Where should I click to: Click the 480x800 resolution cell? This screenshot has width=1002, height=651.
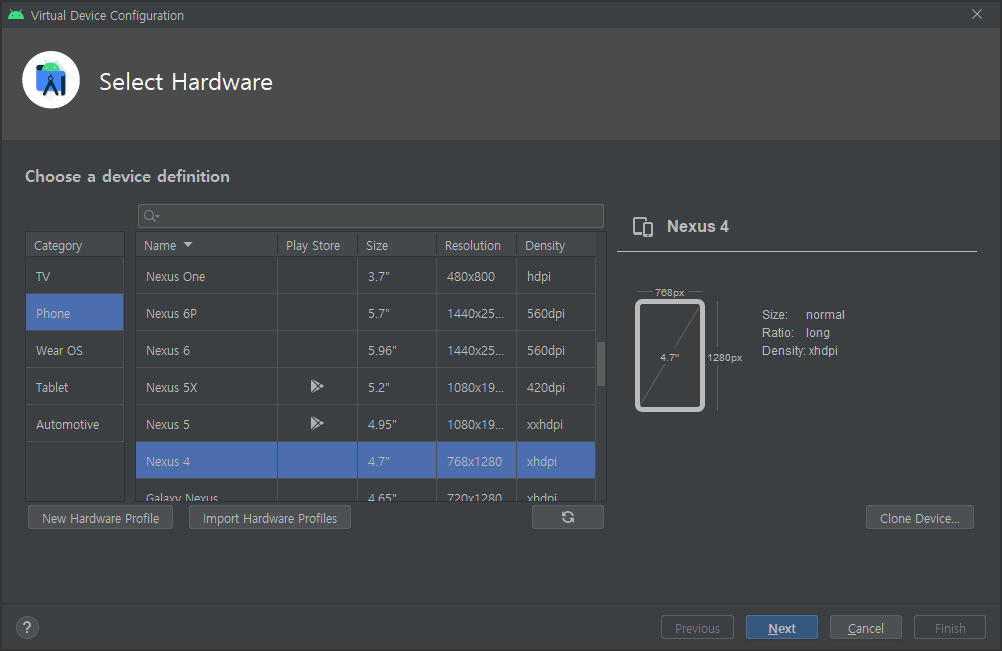pos(476,276)
